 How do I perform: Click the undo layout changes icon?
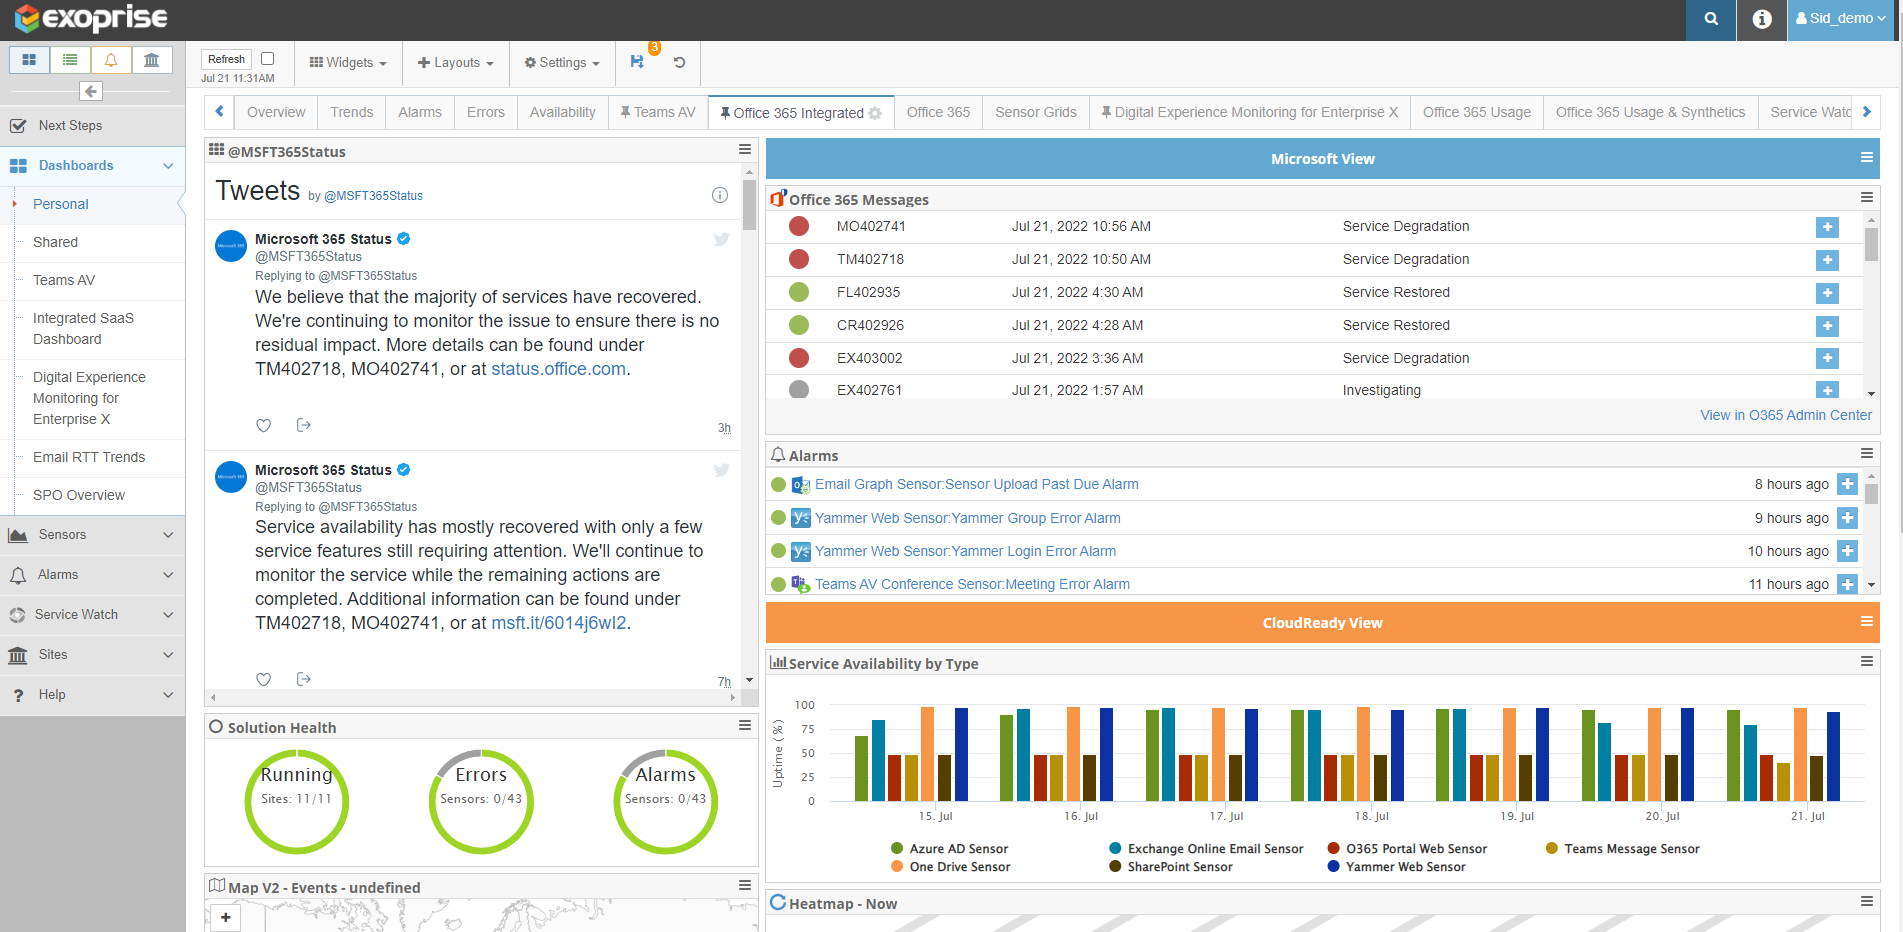[x=679, y=62]
